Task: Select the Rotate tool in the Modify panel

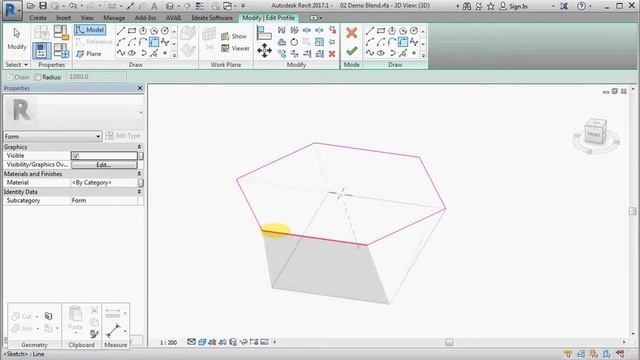Action: 294,42
